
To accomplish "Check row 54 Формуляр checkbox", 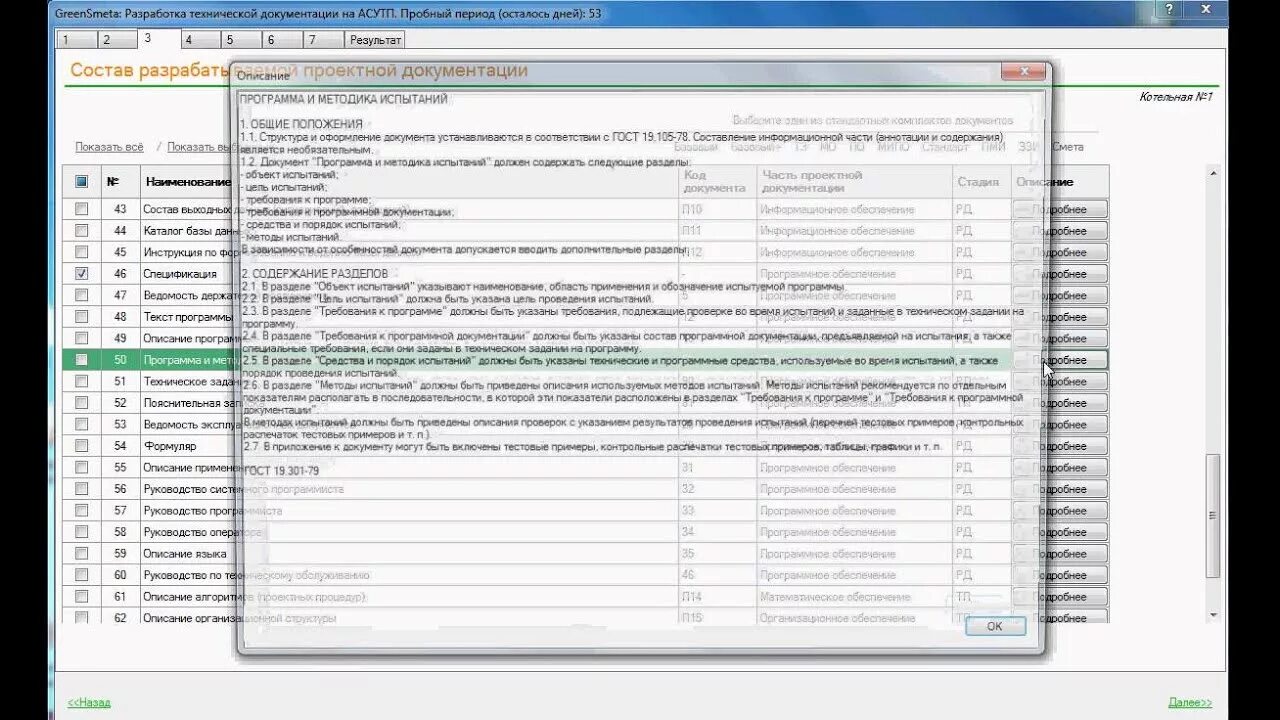I will pyautogui.click(x=82, y=446).
